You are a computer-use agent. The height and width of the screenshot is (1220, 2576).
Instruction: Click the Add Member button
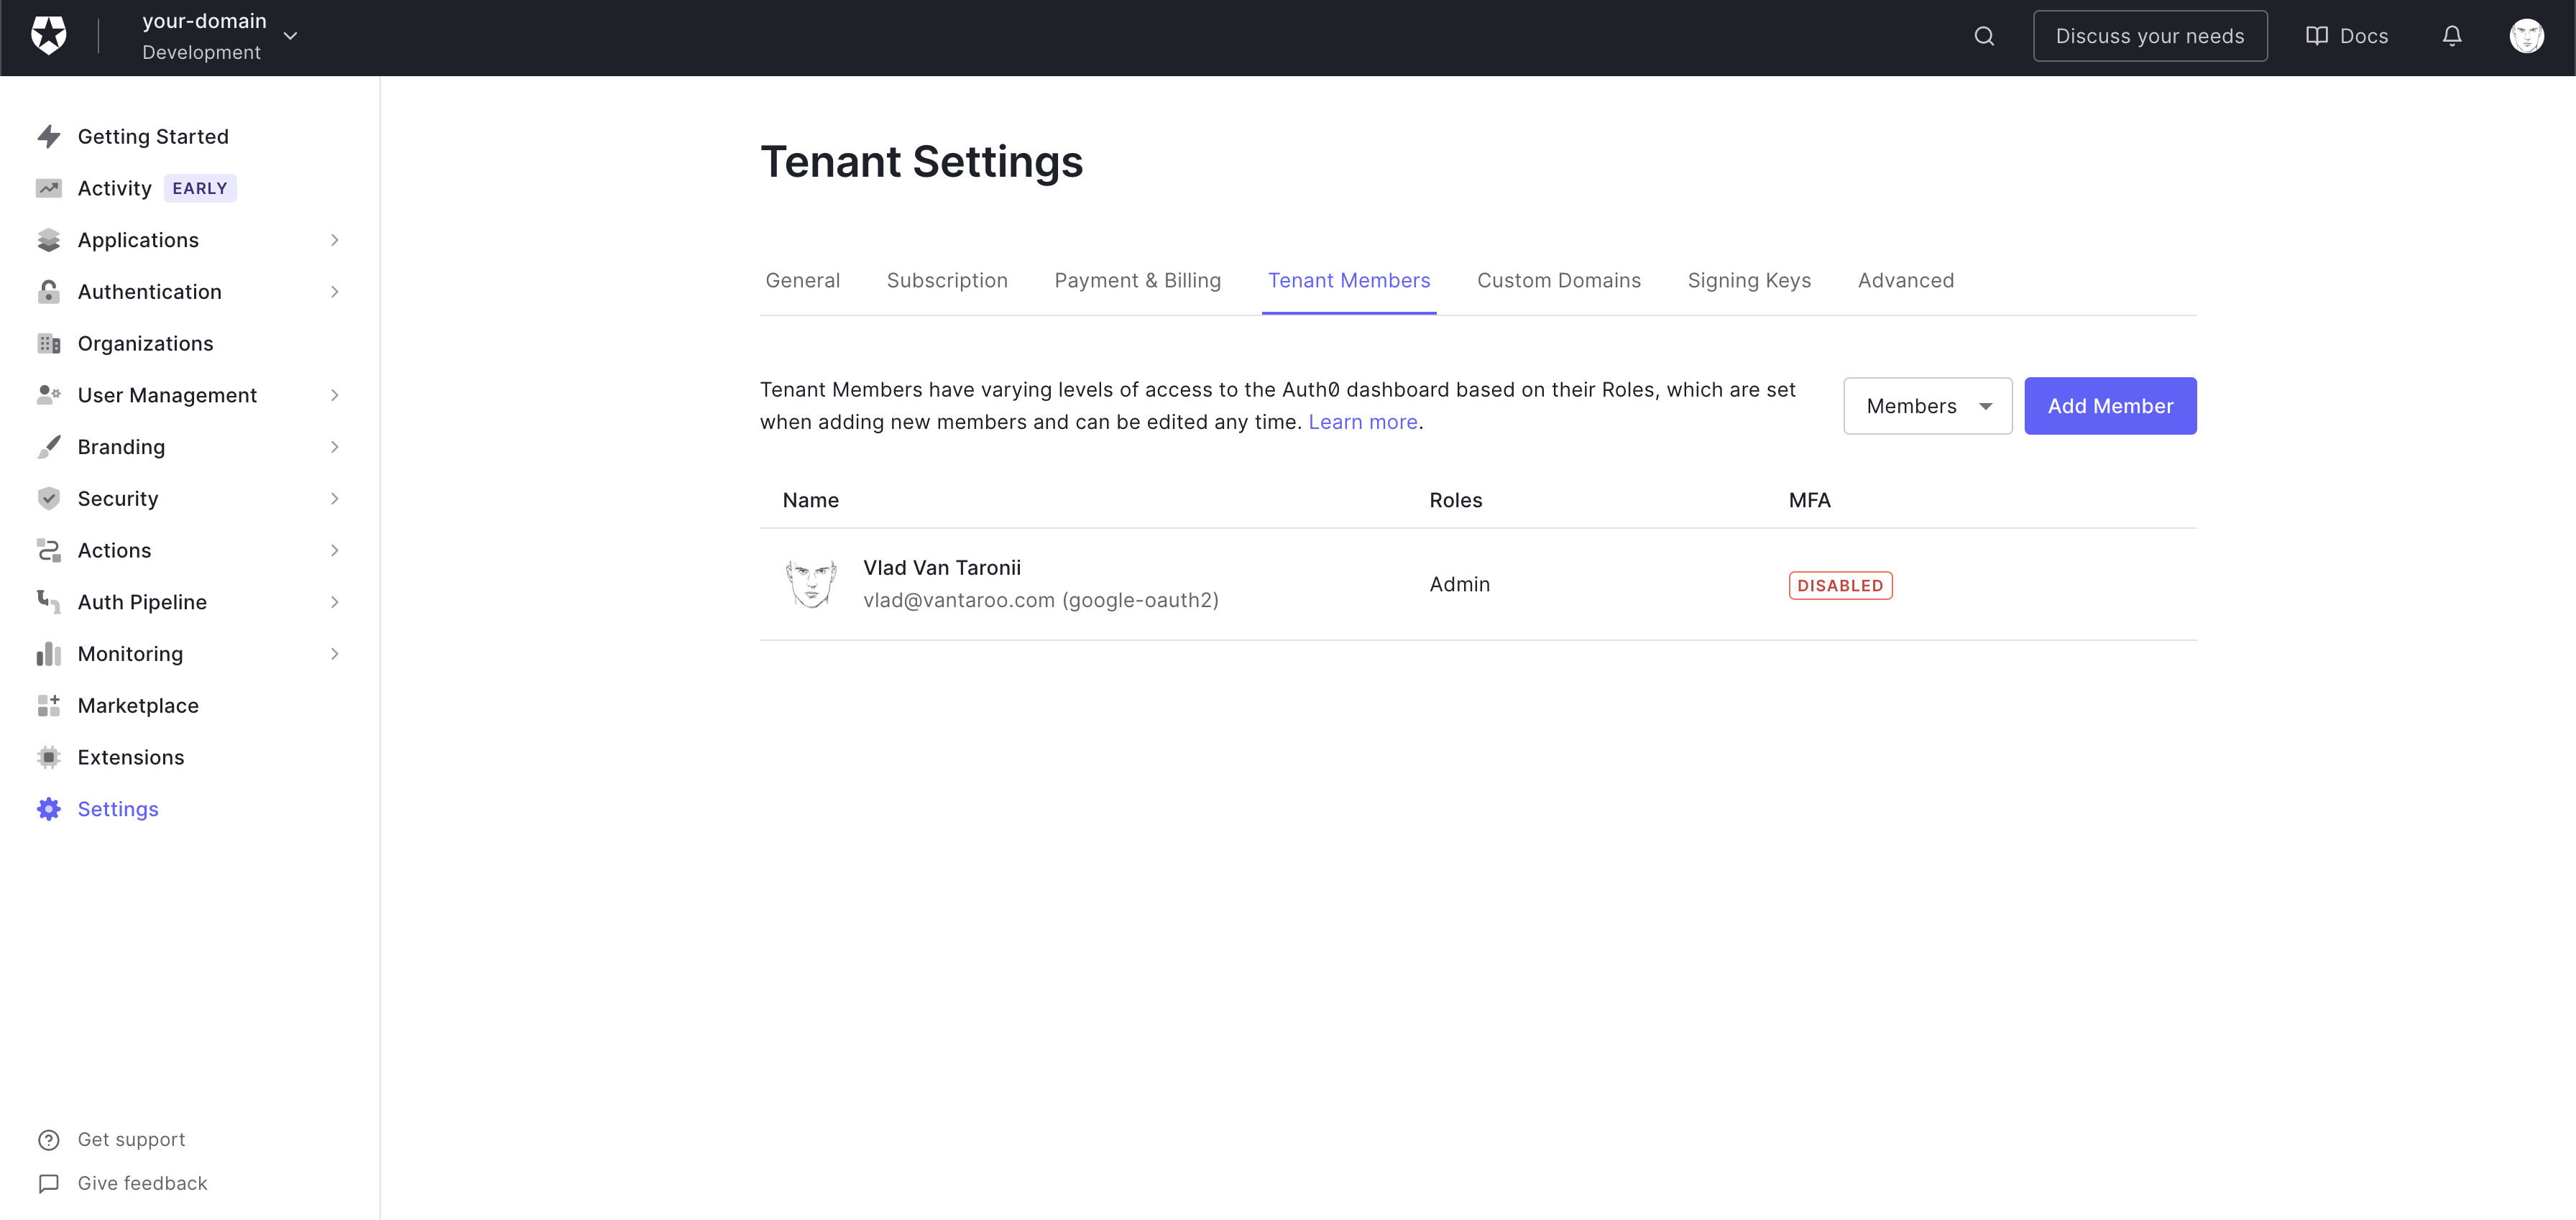click(x=2110, y=405)
